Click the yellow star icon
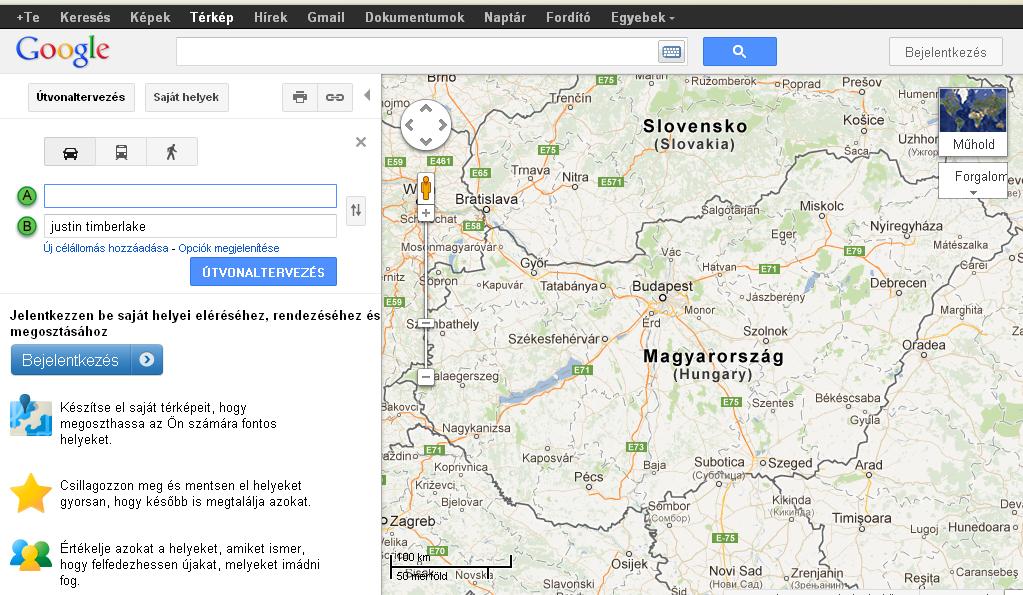The image size is (1023, 595). (x=31, y=493)
